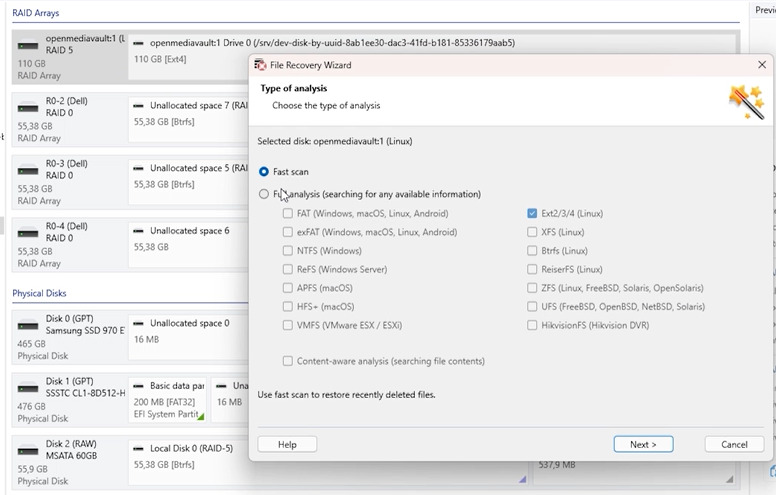Check the FAT (Windows, macOS, Linux, Android) box
The width and height of the screenshot is (776, 495).
(288, 213)
